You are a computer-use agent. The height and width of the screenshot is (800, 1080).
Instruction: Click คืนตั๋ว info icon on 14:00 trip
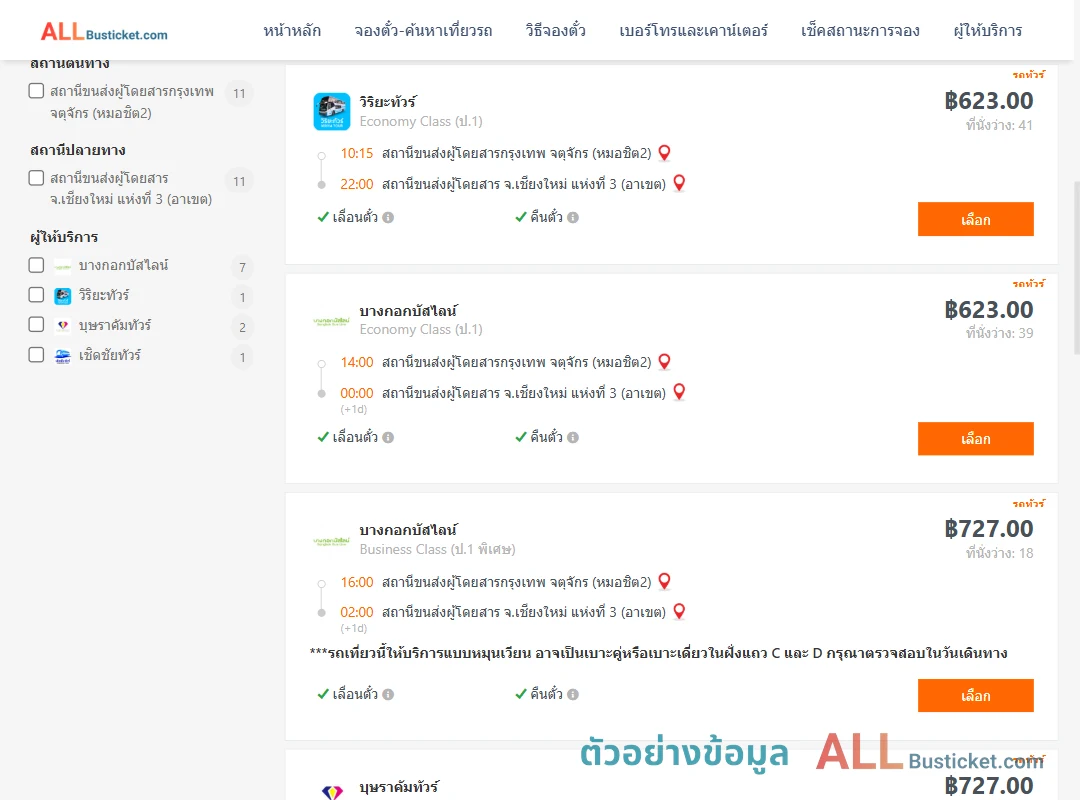click(573, 438)
